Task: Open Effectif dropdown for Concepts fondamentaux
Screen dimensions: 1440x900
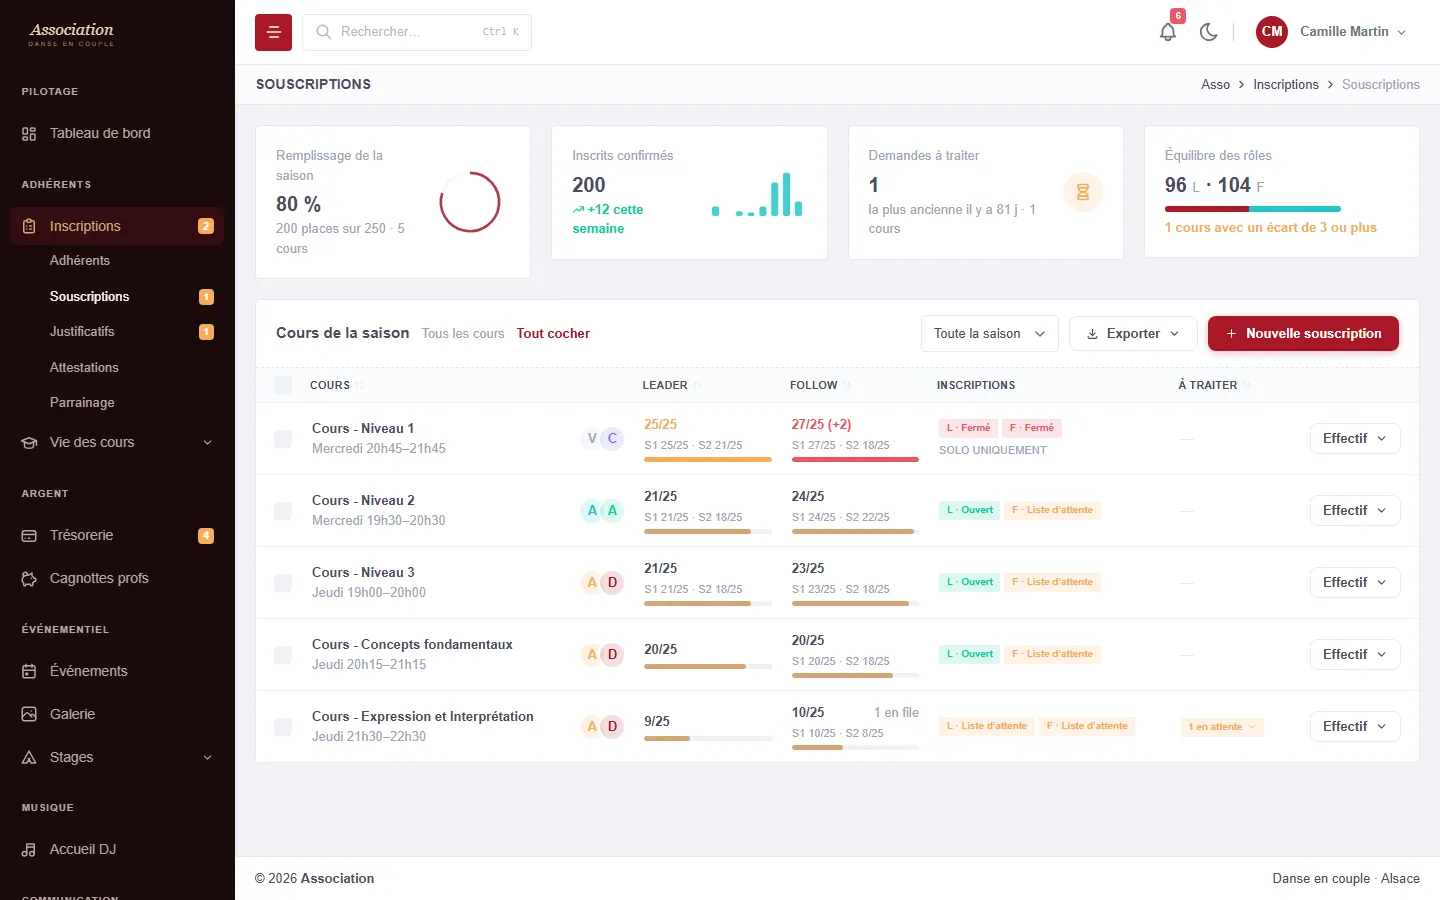Action: tap(1355, 655)
